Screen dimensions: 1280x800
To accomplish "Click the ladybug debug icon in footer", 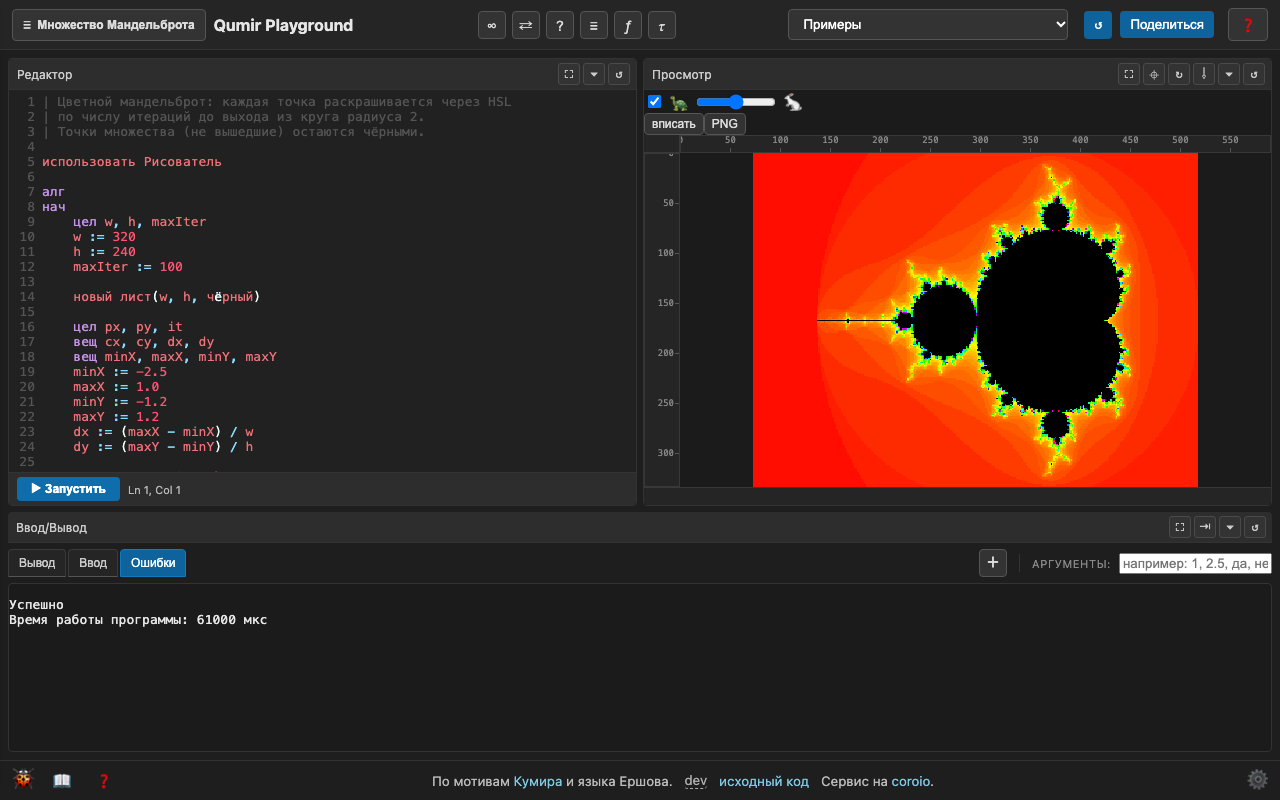I will pos(23,780).
